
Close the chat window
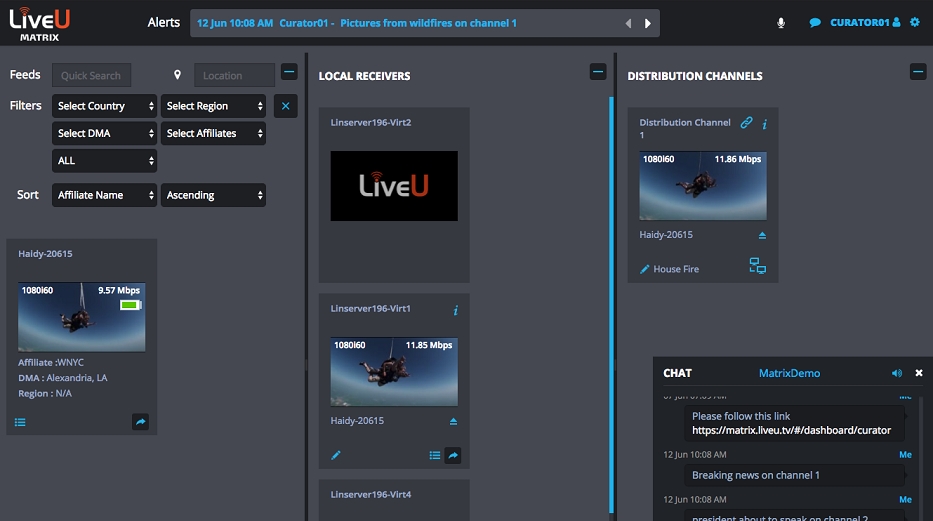[x=919, y=373]
